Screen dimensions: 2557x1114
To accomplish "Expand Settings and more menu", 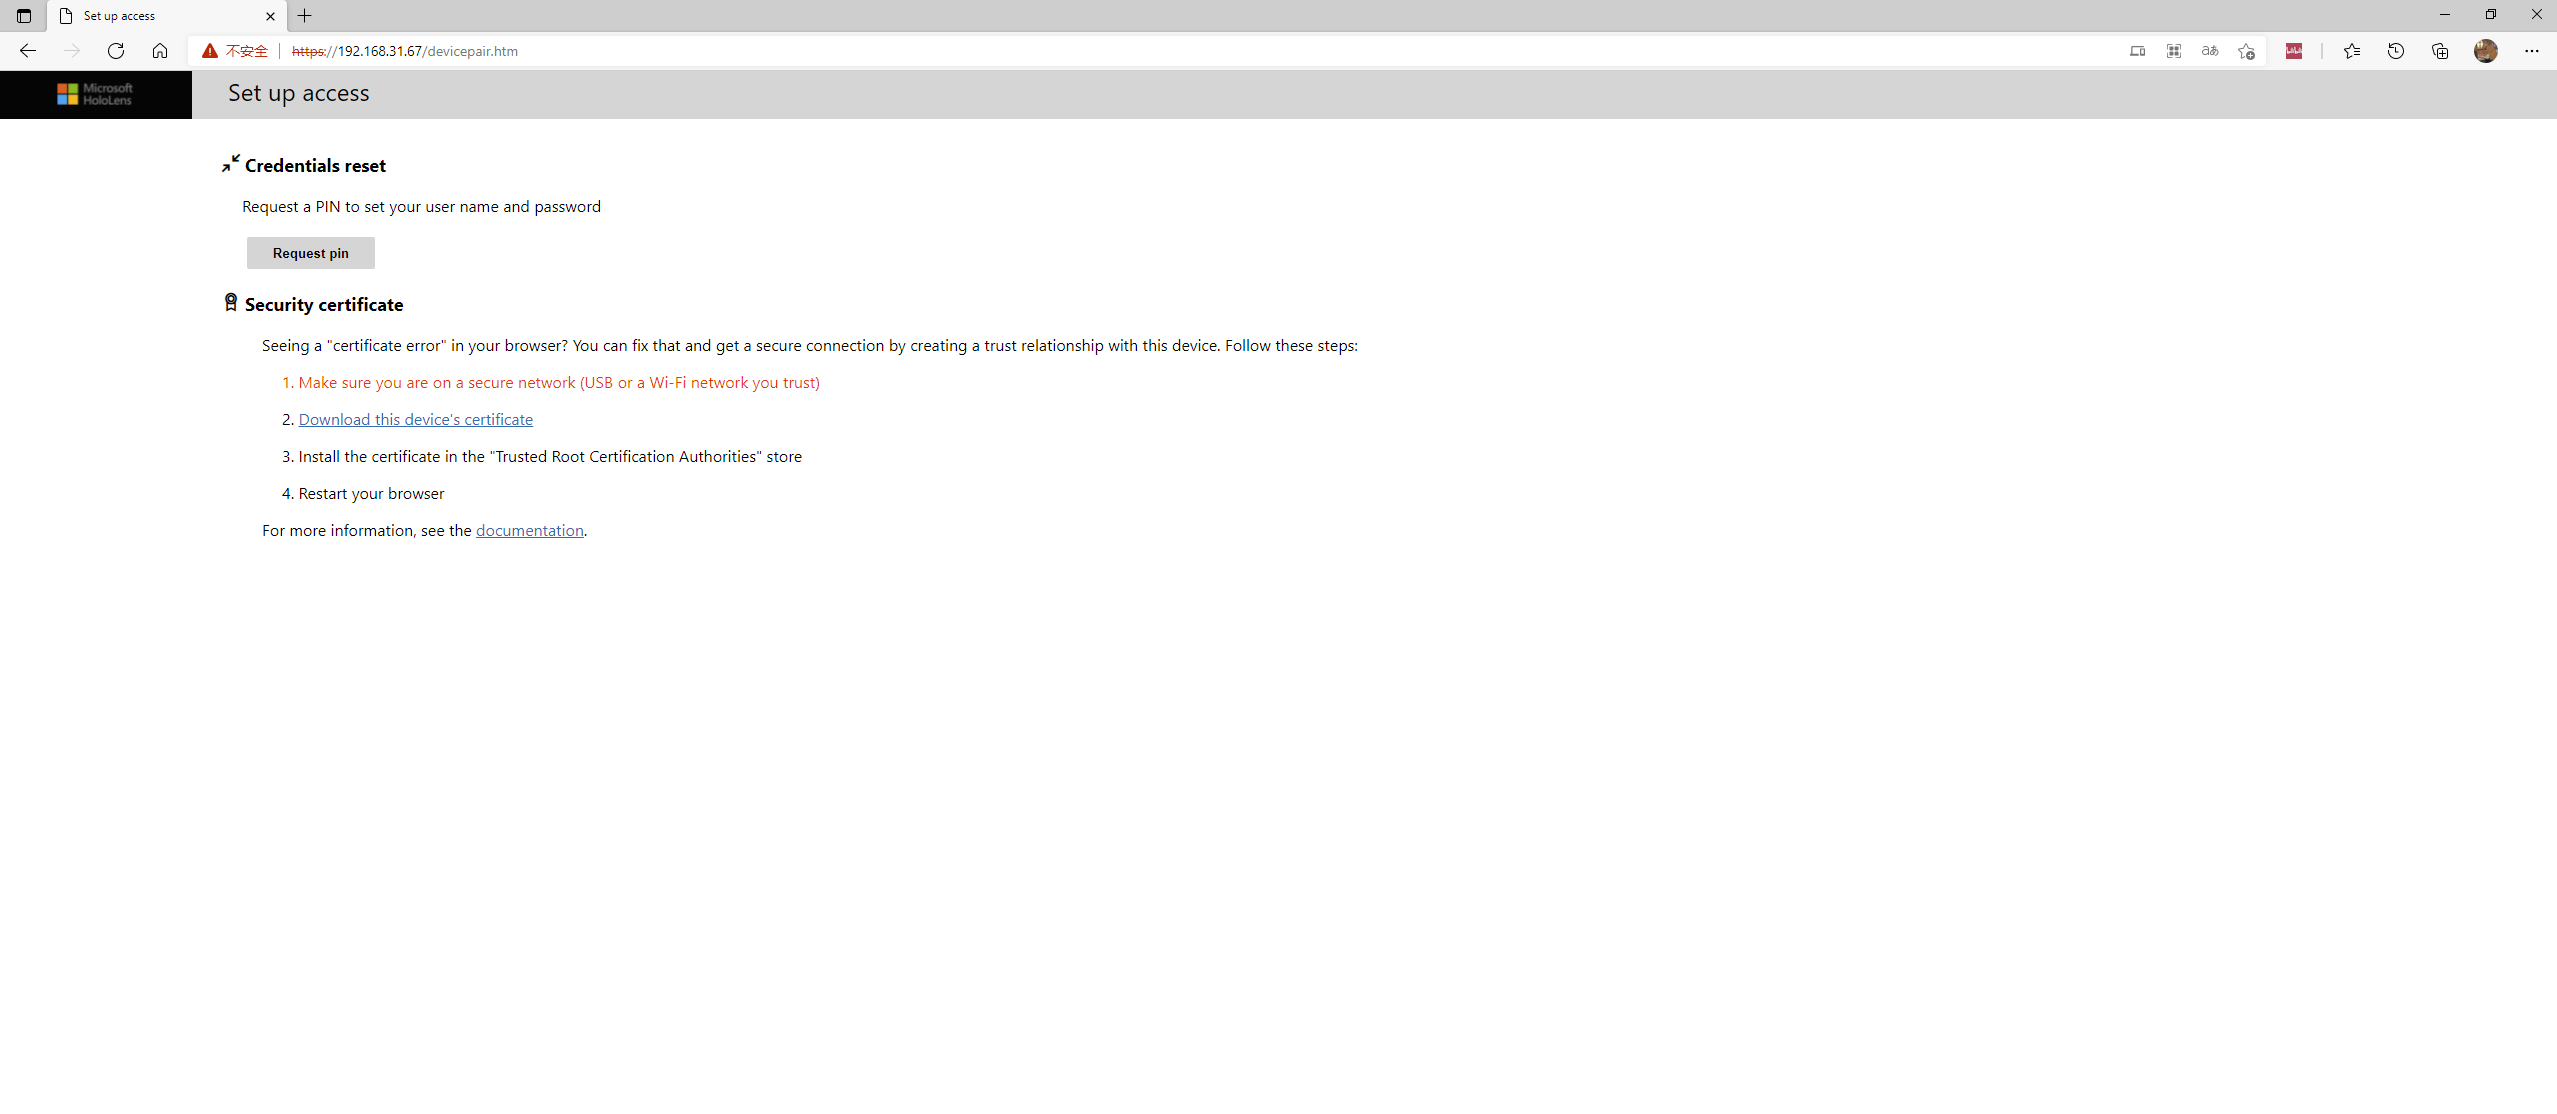I will (x=2531, y=51).
